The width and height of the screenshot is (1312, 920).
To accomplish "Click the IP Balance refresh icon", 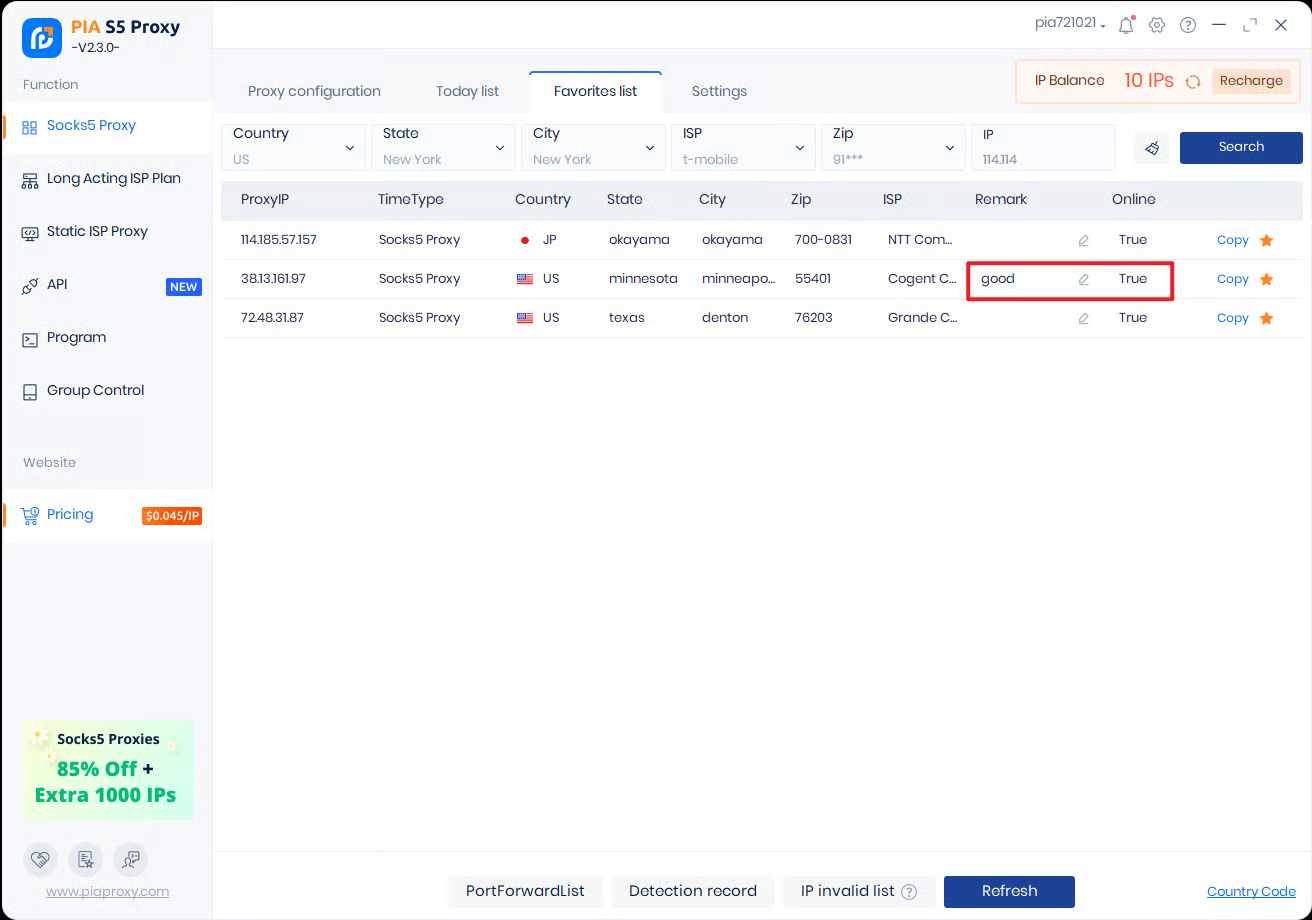I will click(1193, 82).
